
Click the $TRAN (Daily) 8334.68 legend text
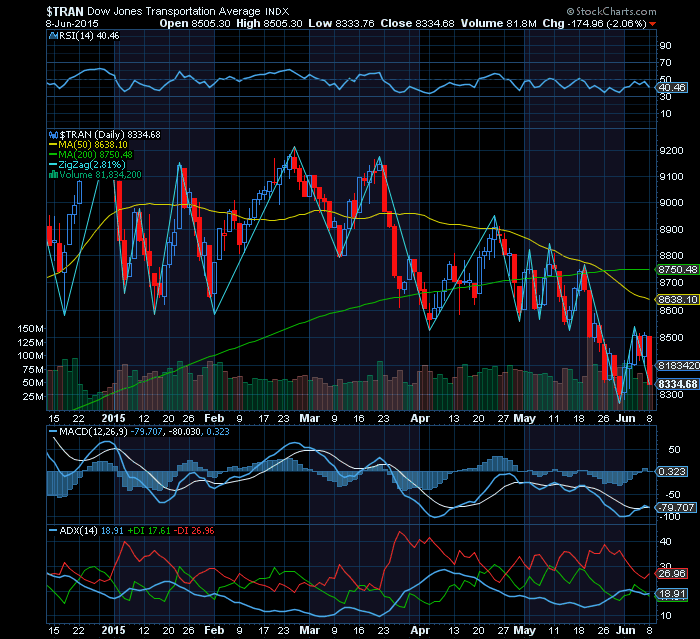[x=110, y=135]
